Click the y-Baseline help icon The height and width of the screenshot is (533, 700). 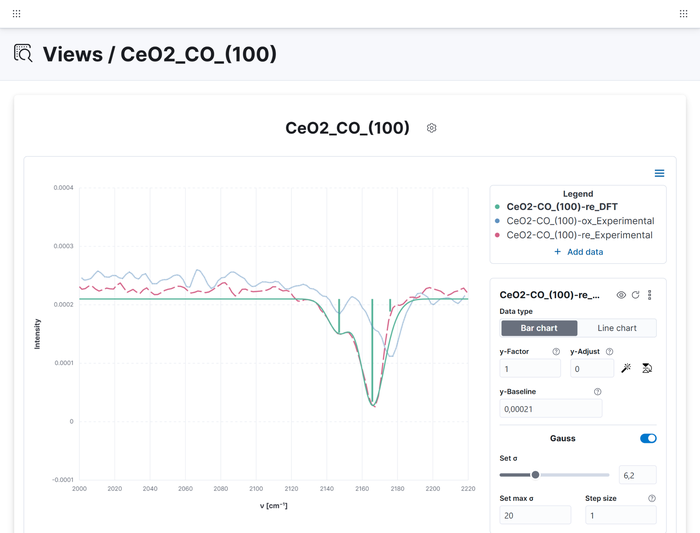click(597, 392)
